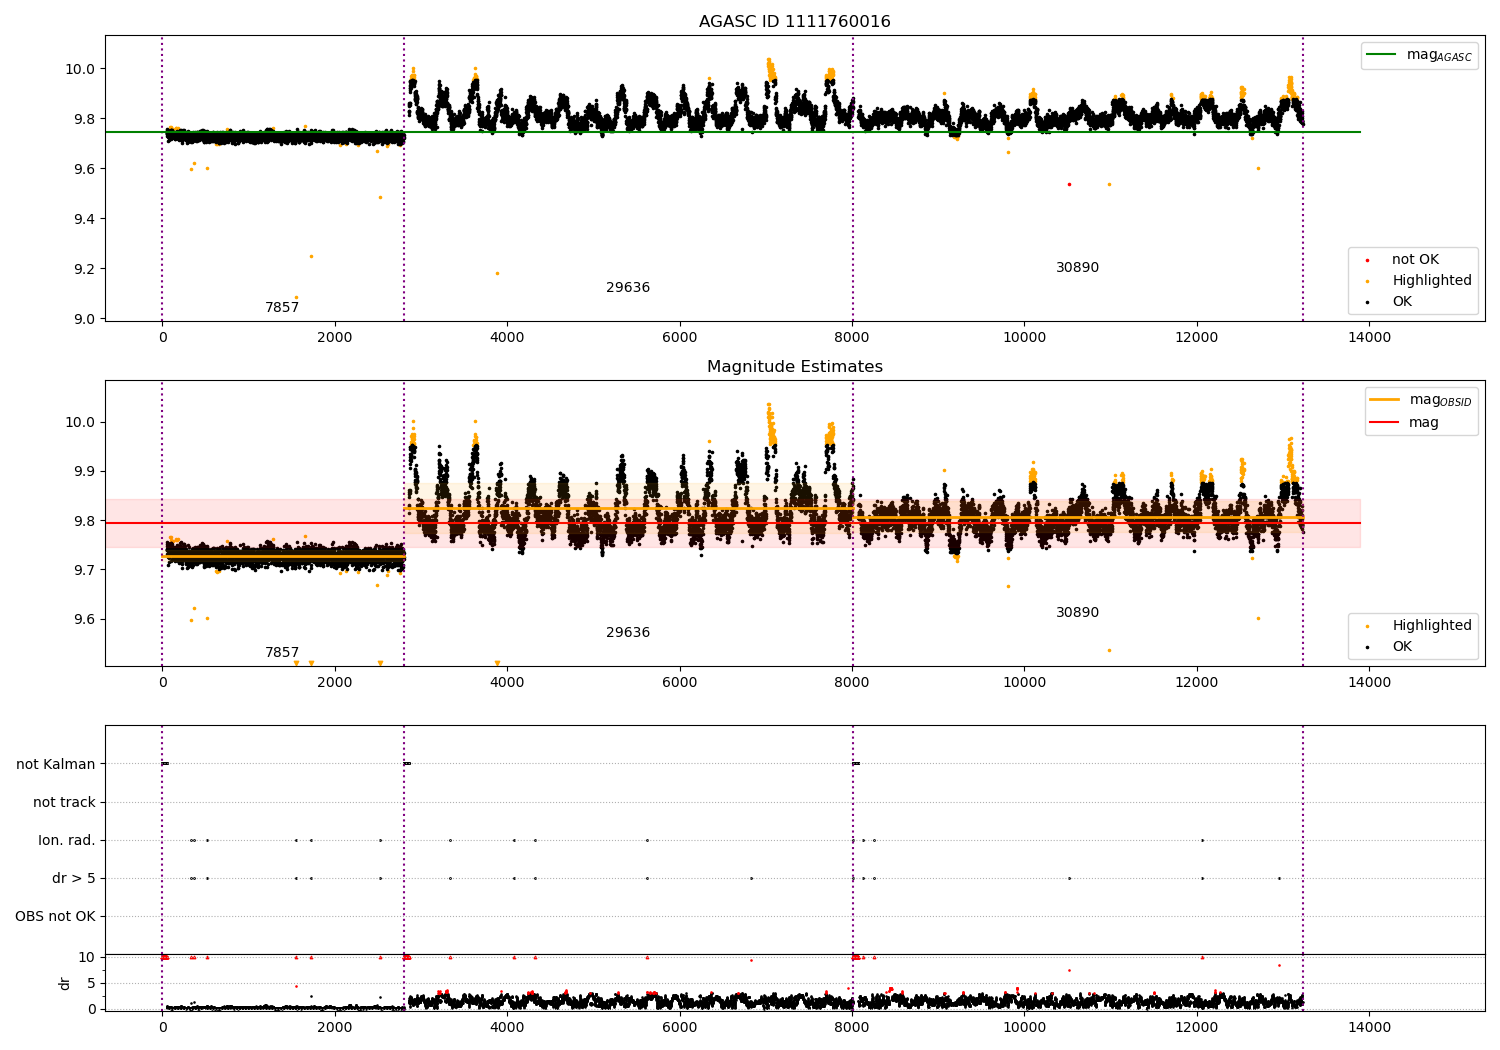Click the 14000 x-axis tick under the top plot
This screenshot has height=1050, width=1500.
pos(1369,338)
